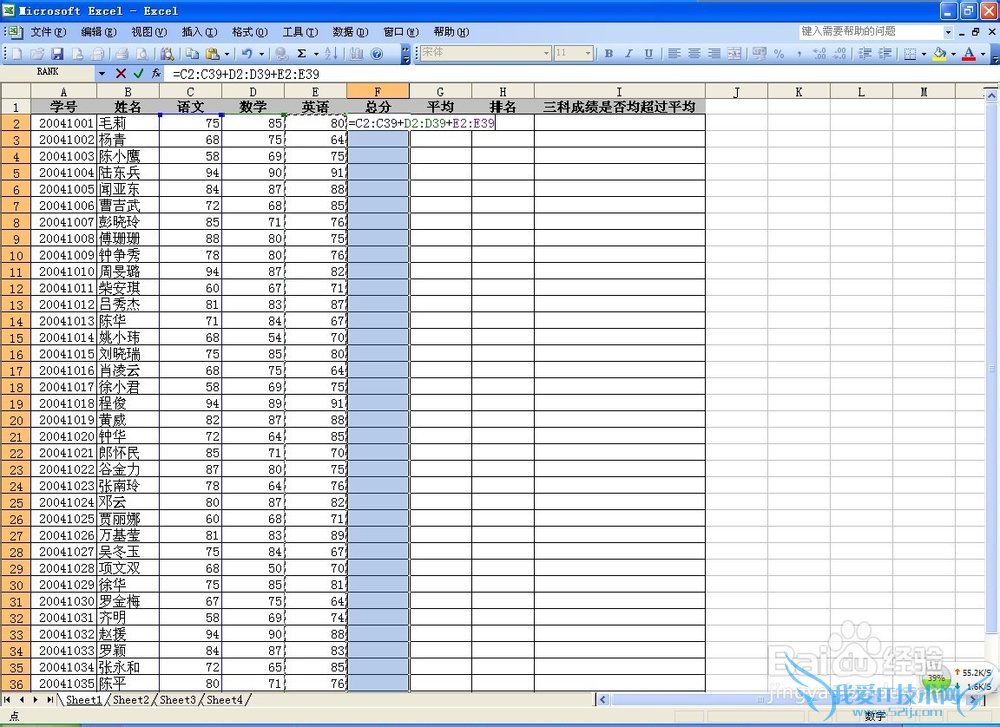Screen dimensions: 1000x727
Task: Click in the formula bar text
Action: 246,74
